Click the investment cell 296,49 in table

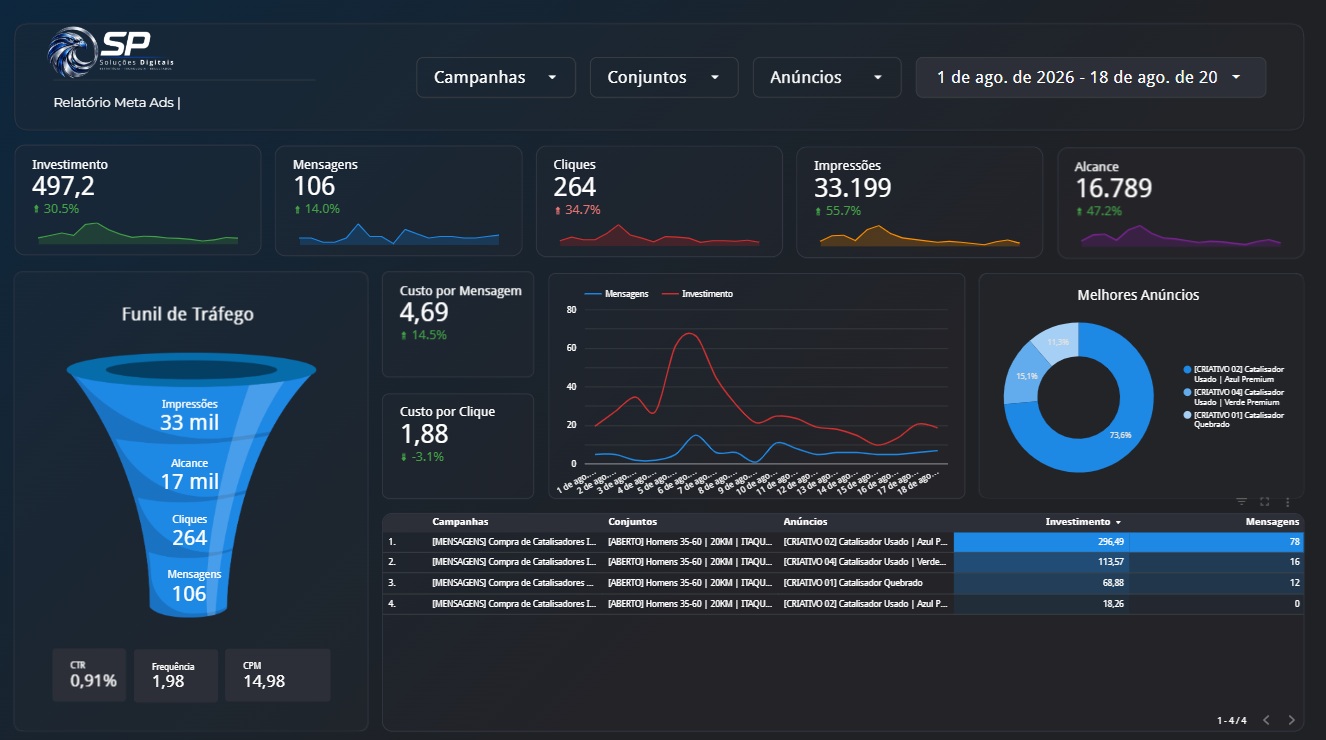coord(1042,541)
